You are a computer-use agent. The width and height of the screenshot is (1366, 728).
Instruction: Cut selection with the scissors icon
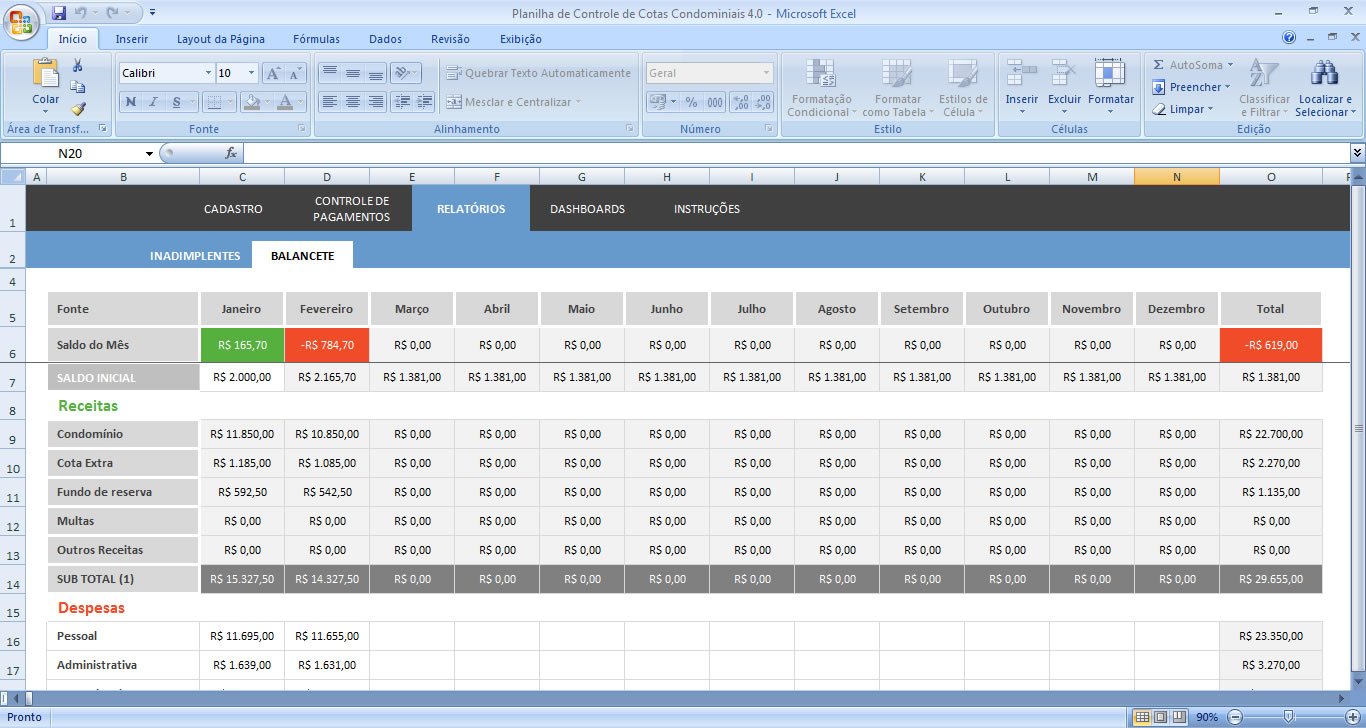tap(78, 65)
